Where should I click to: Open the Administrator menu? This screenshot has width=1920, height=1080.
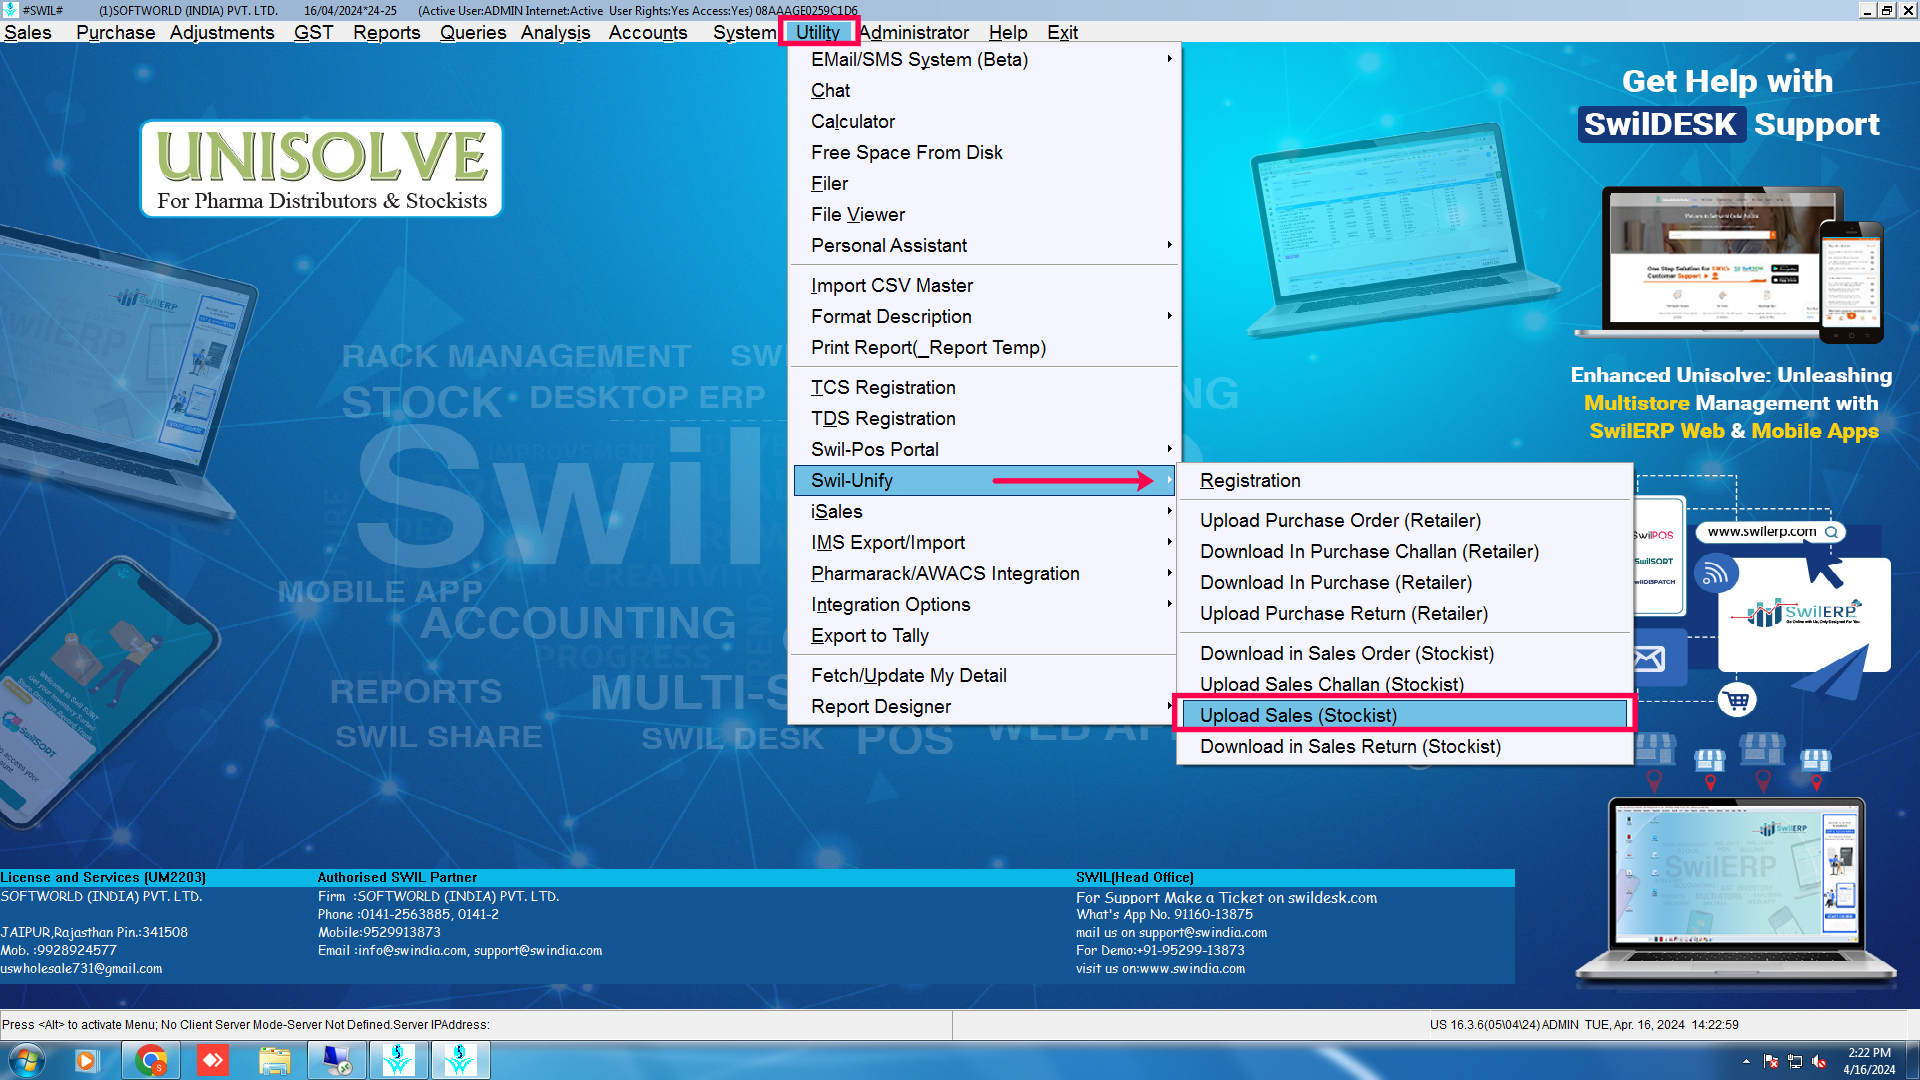click(914, 32)
